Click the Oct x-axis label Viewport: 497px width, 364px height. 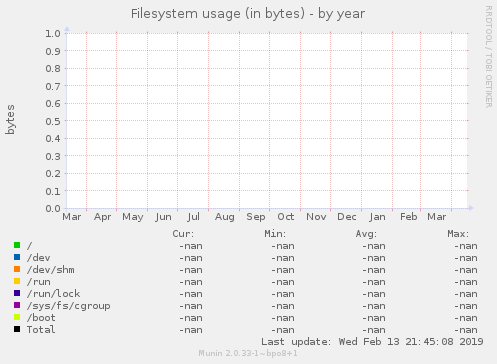(286, 217)
